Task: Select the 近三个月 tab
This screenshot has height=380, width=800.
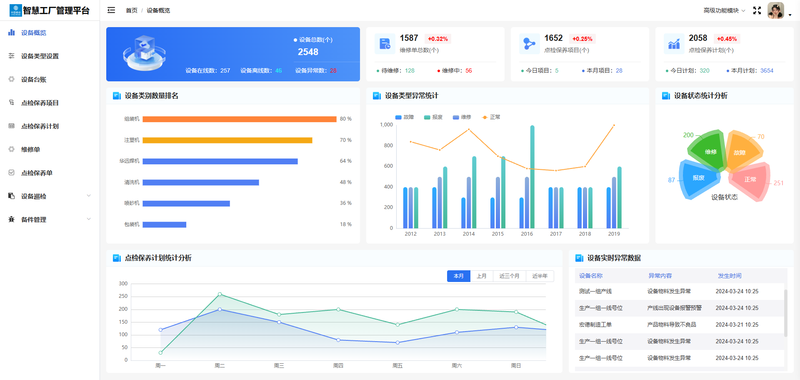Action: coord(509,276)
